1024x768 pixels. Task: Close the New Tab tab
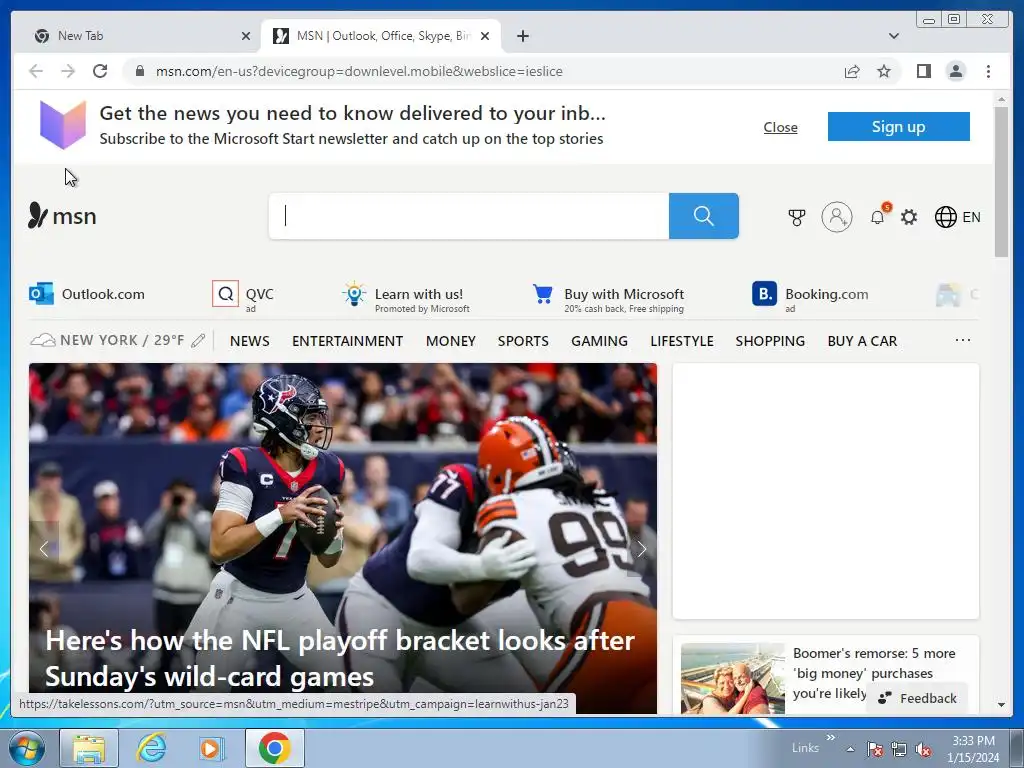(246, 36)
